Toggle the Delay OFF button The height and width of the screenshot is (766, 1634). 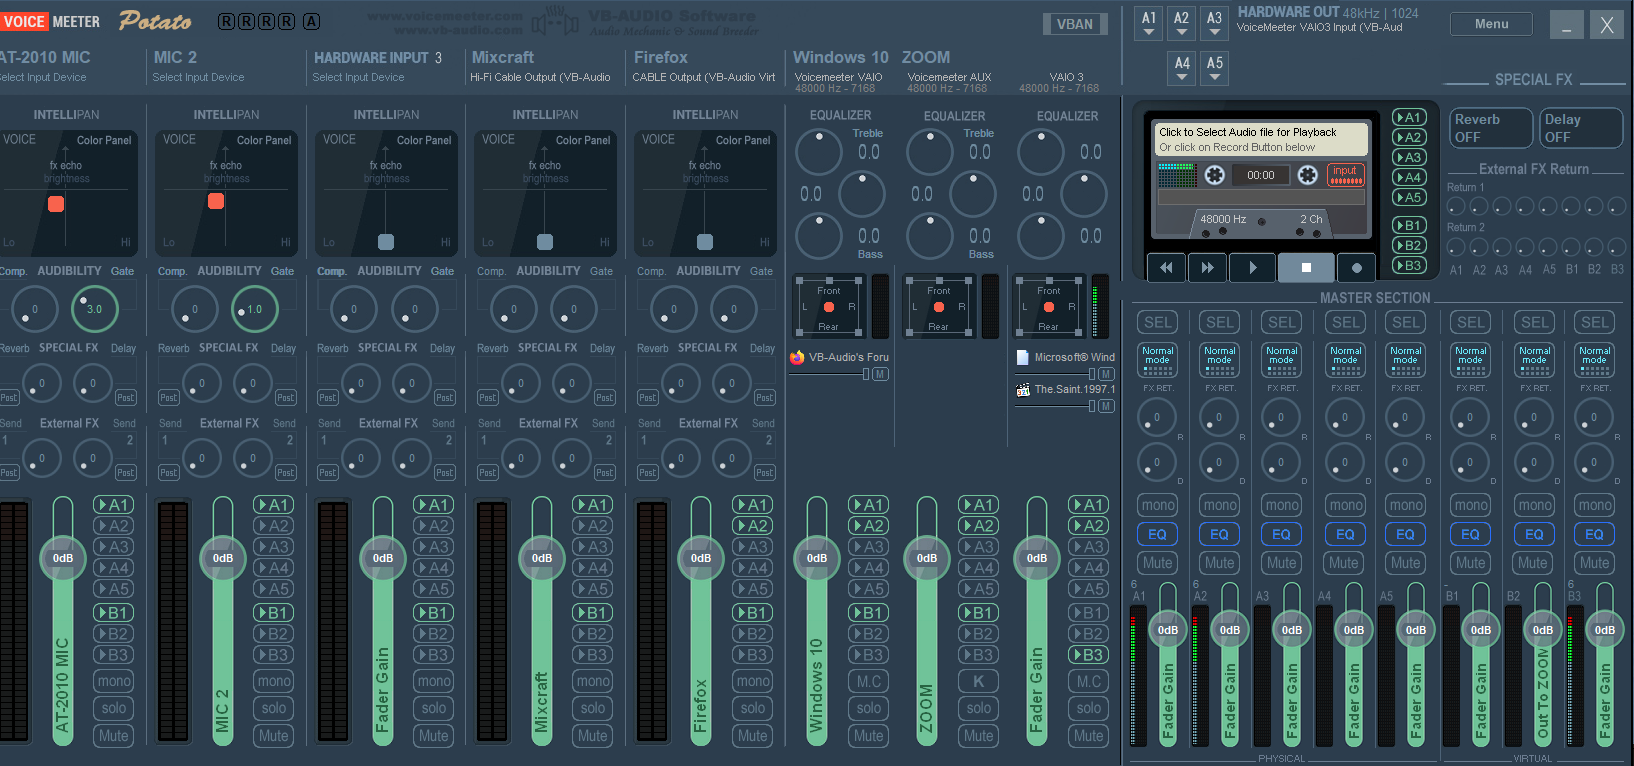[1580, 128]
